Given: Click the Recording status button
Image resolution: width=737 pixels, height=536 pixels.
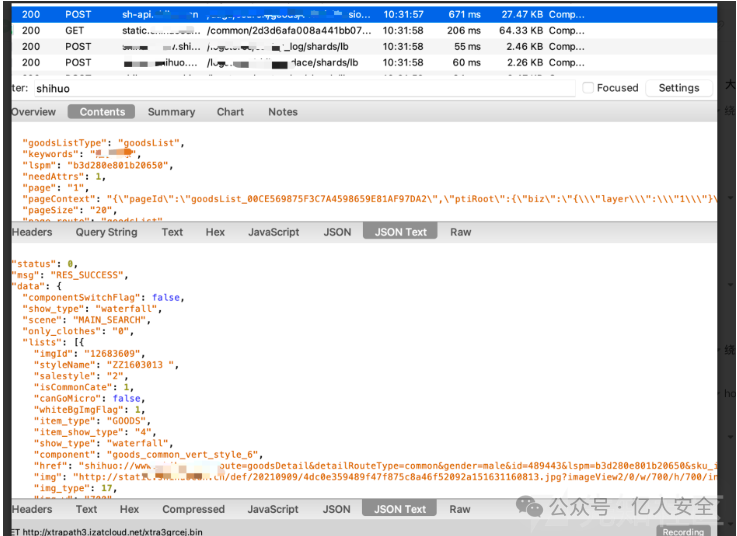Looking at the screenshot, I should [683, 531].
